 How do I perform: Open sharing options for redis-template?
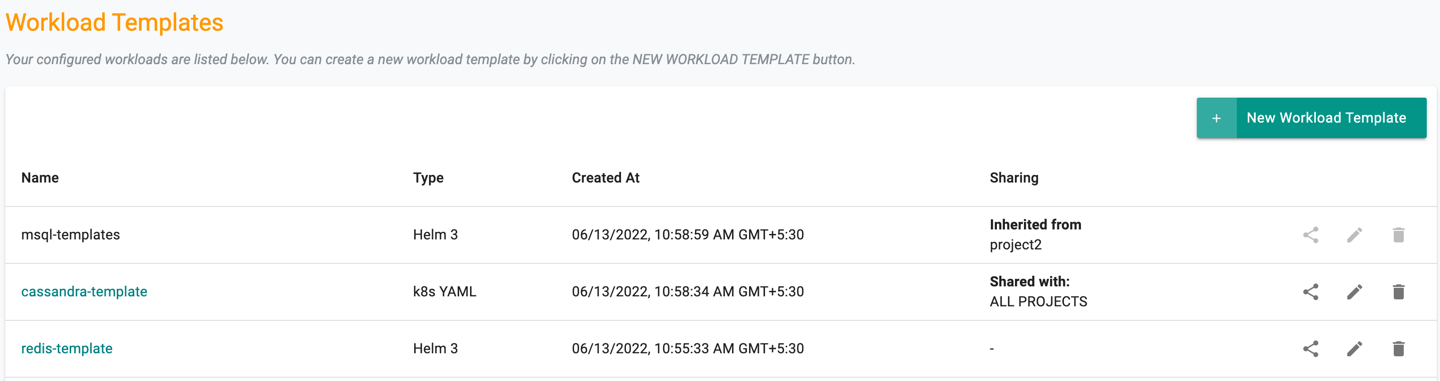[x=1311, y=349]
